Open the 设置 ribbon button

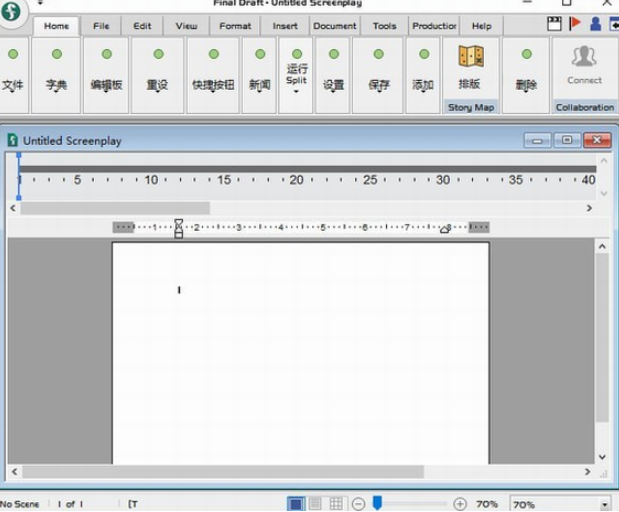(x=333, y=75)
